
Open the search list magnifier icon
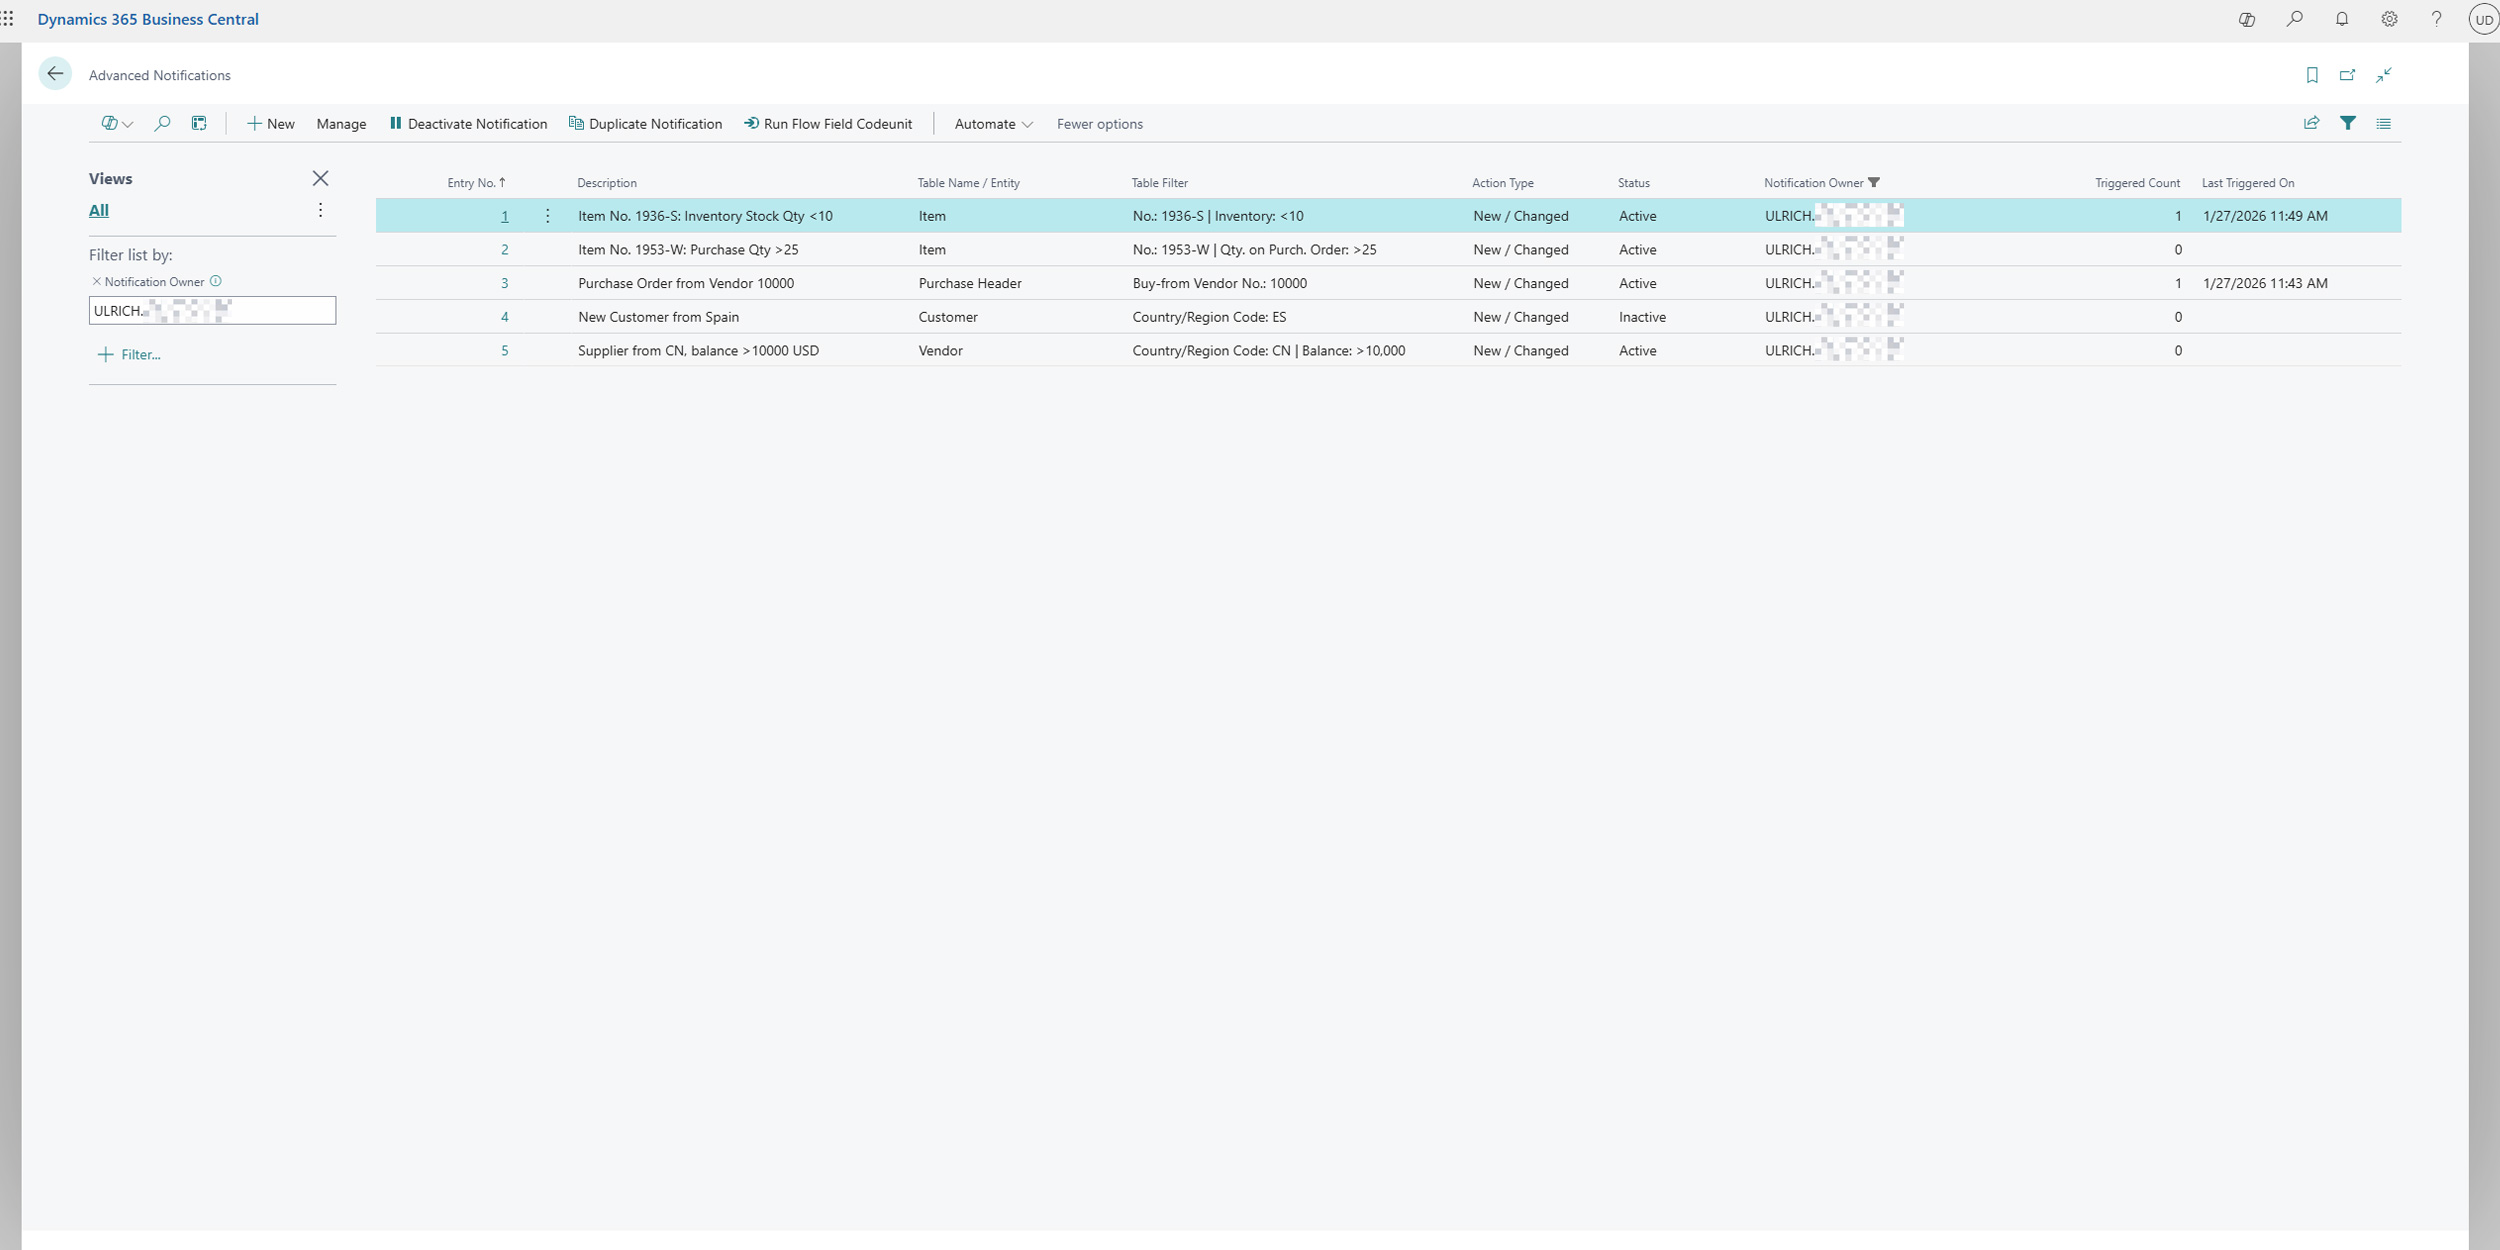point(162,123)
